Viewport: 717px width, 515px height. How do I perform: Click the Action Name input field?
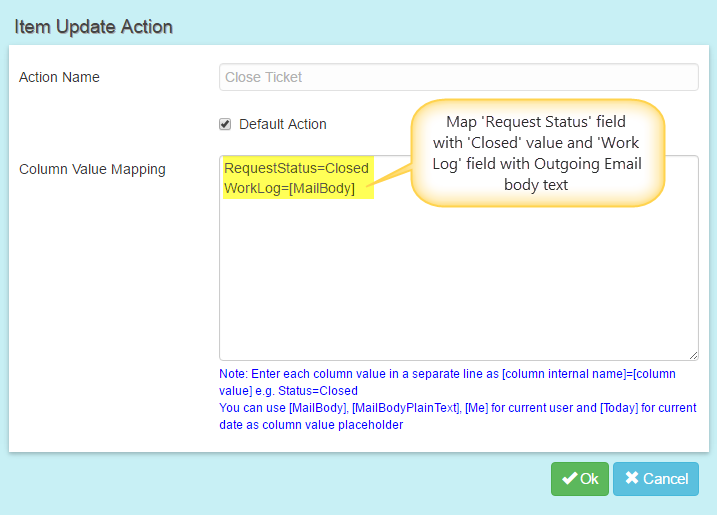pyautogui.click(x=459, y=77)
